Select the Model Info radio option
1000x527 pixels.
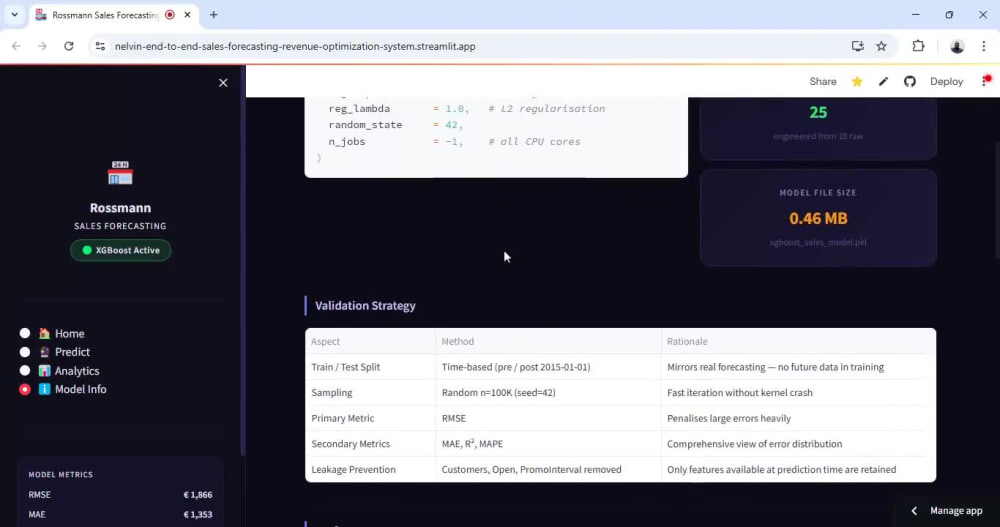click(x=25, y=389)
